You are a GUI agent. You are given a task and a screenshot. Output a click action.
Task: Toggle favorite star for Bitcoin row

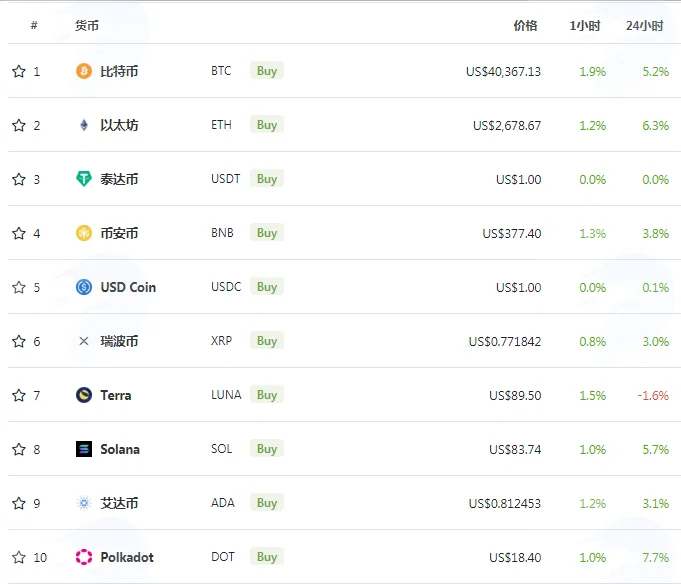pos(19,71)
